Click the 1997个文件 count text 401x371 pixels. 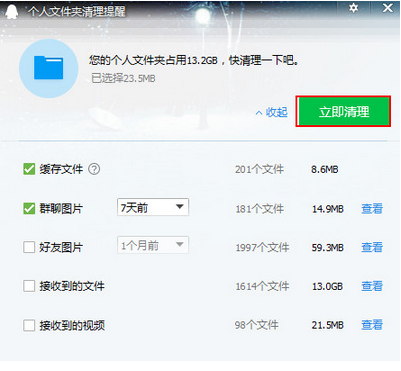click(262, 248)
